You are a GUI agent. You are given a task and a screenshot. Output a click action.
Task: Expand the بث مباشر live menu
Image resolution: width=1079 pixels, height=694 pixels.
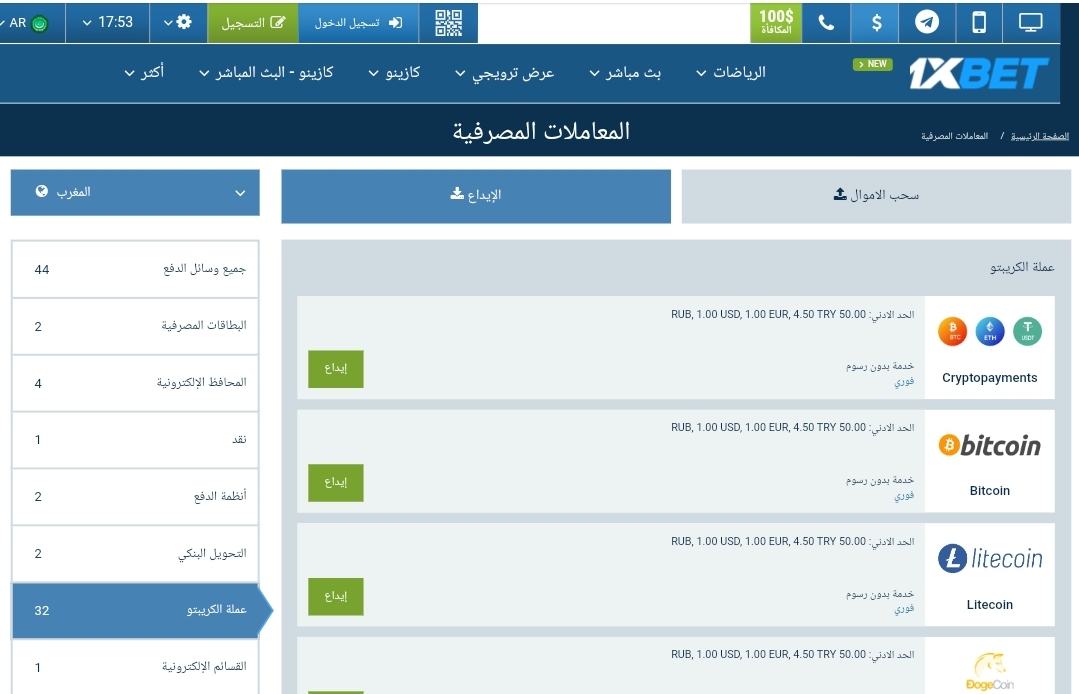tap(625, 72)
